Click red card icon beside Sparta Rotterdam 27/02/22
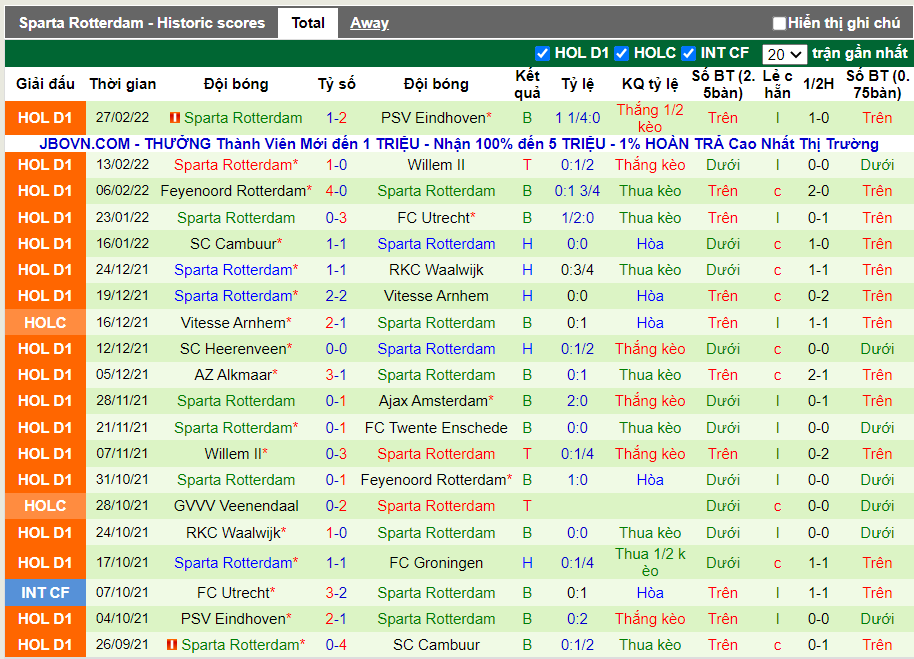Viewport: 914px width, 659px height. coord(174,118)
